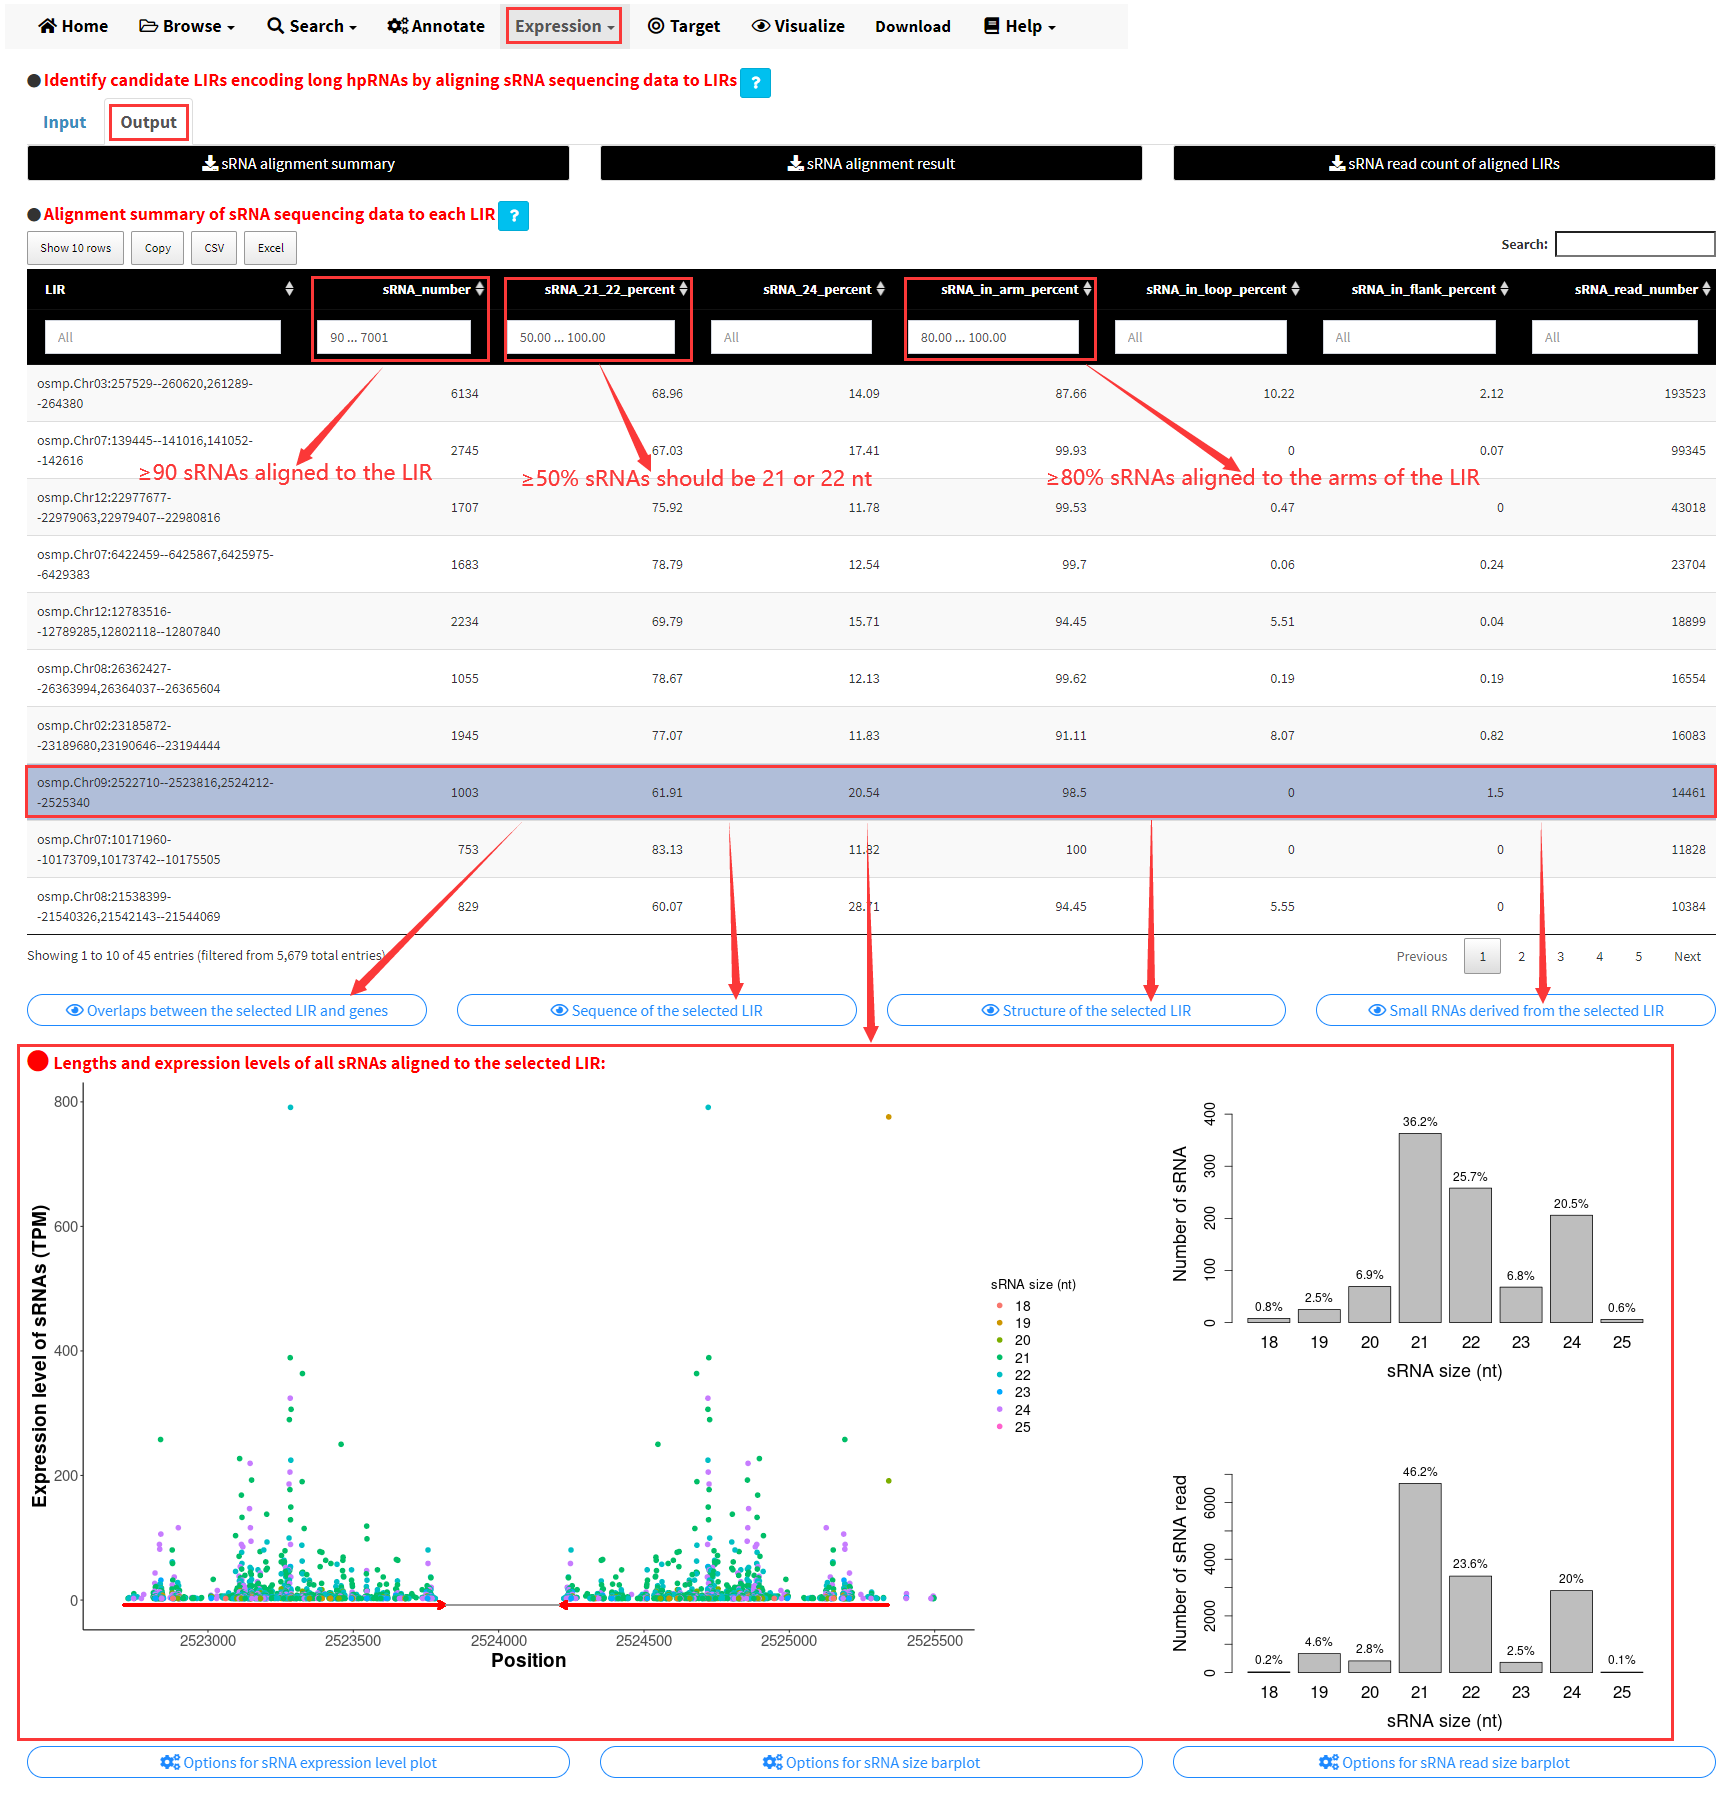Image resolution: width=1732 pixels, height=1819 pixels.
Task: Click the table Search input field
Action: coord(1635,244)
